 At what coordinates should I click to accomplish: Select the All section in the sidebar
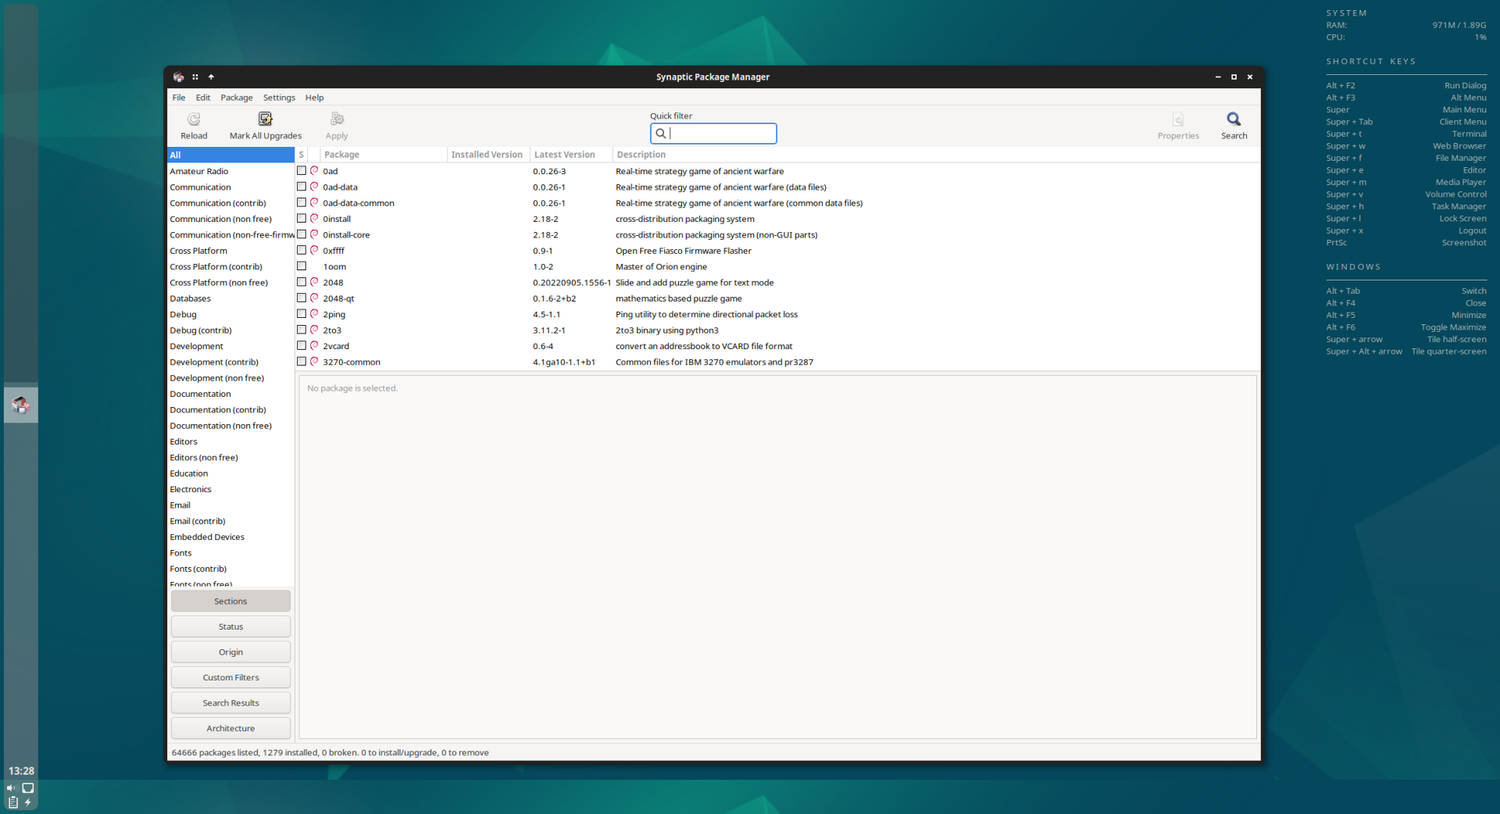click(x=231, y=155)
